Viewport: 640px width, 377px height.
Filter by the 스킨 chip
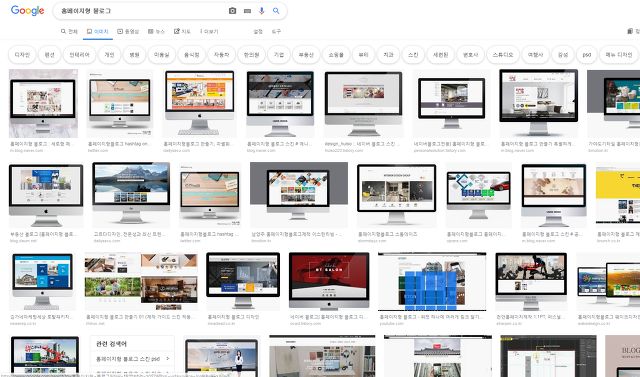click(413, 55)
